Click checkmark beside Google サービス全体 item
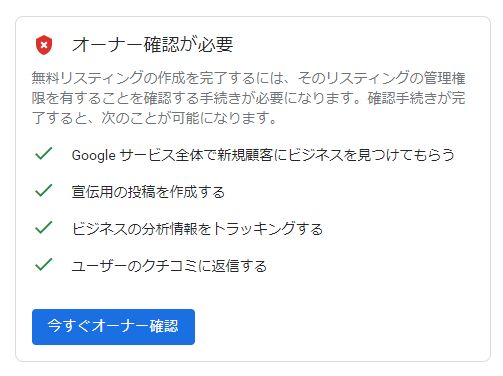The image size is (503, 376). (44, 154)
